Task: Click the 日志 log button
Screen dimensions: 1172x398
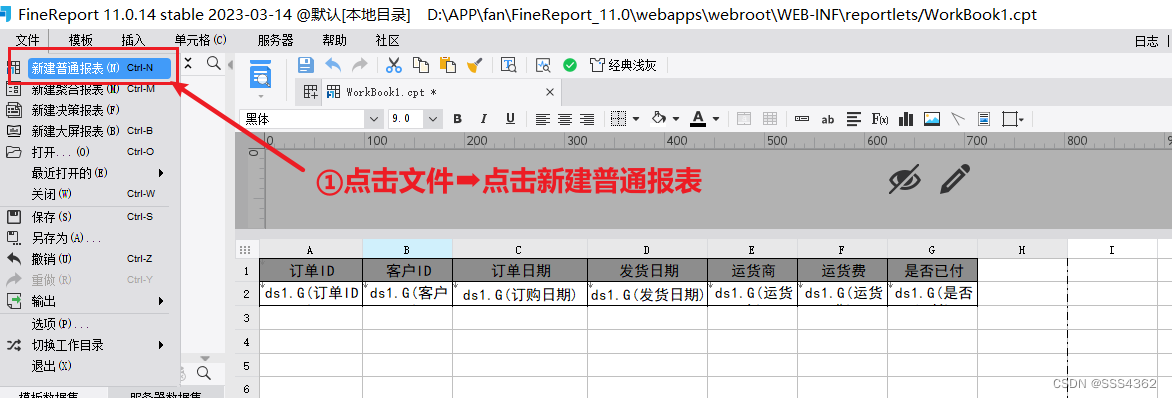Action: click(x=1147, y=41)
